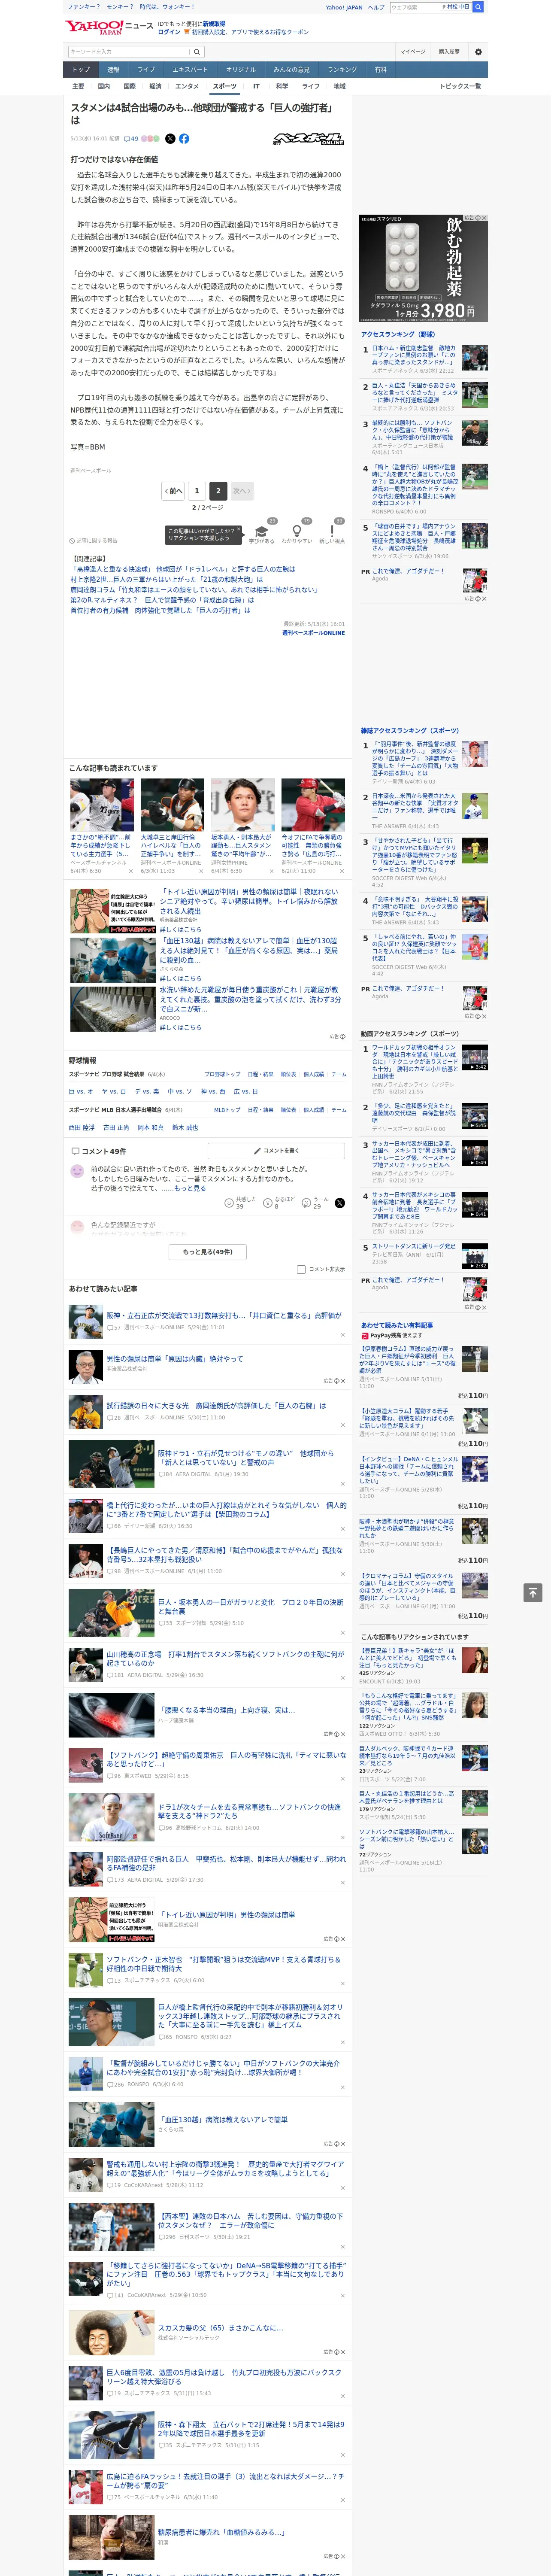The height and width of the screenshot is (2576, 551).
Task: Open the 西田 陸浮 player link
Action: click(81, 1127)
